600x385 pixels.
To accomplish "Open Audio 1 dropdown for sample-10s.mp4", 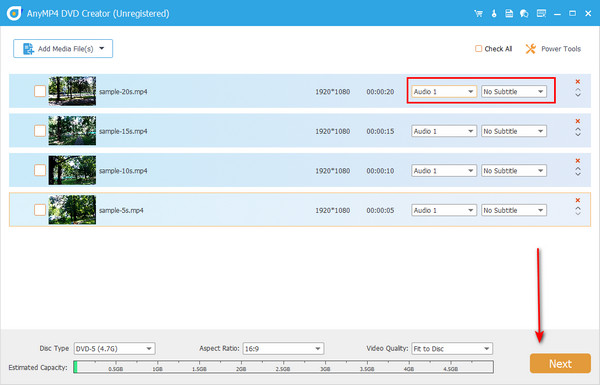I will click(x=444, y=171).
